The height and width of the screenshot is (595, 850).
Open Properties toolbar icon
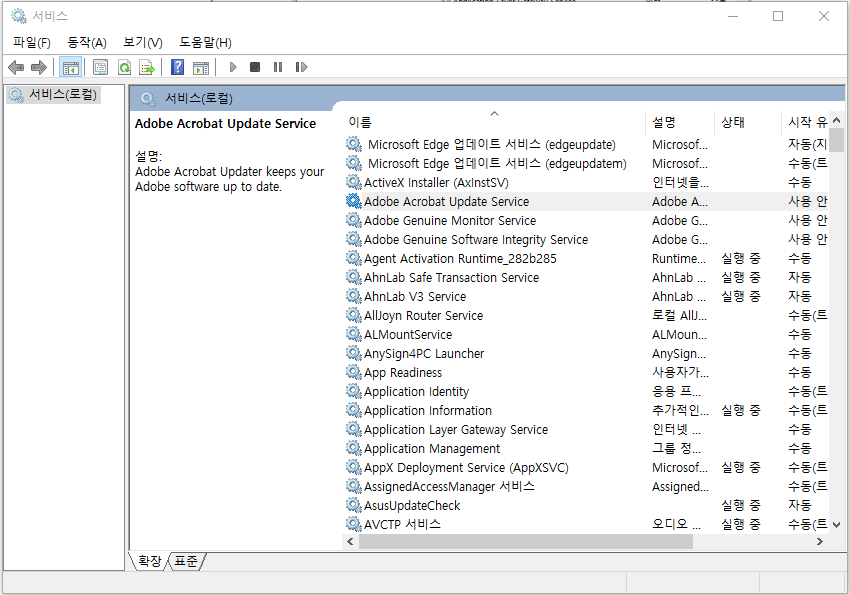tap(100, 67)
